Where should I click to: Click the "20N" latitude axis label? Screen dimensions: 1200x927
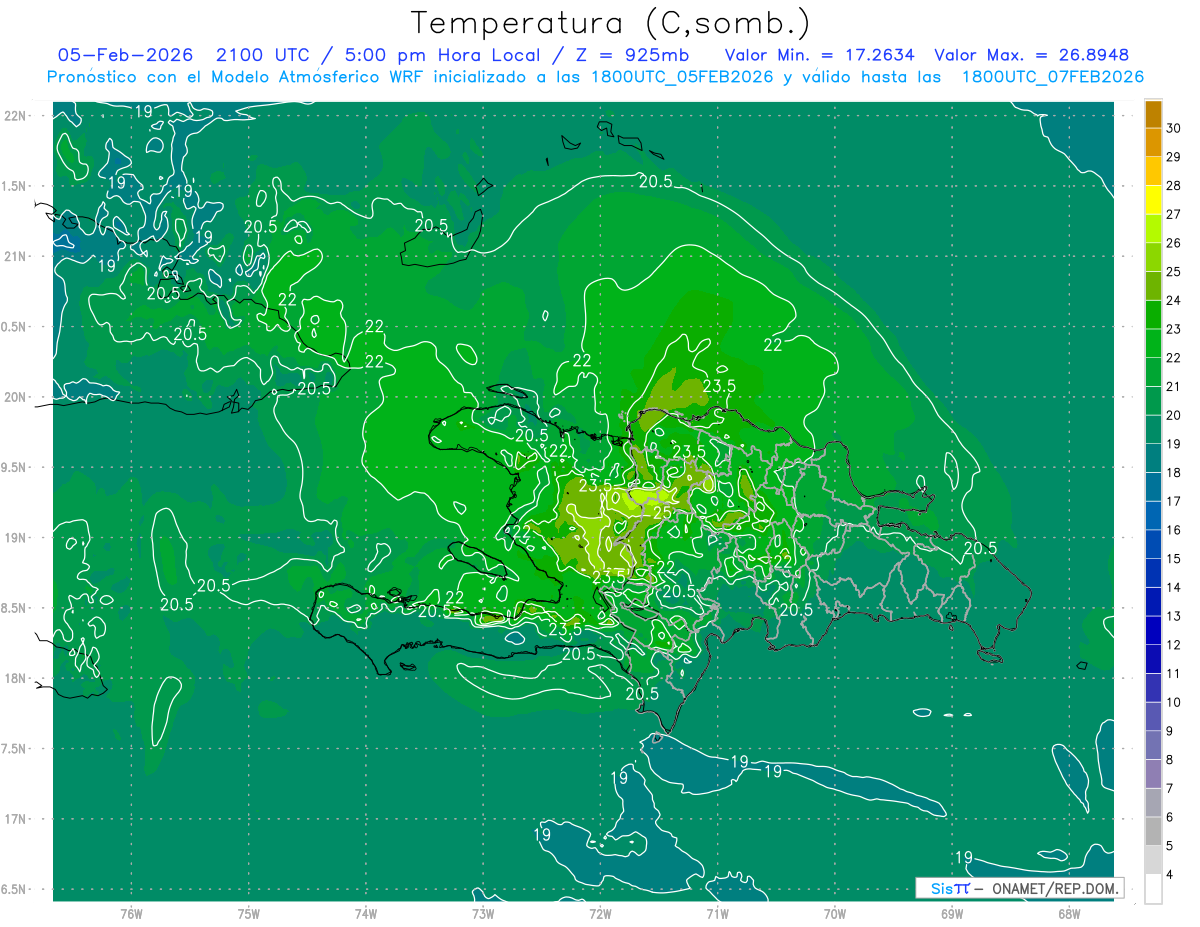click(16, 397)
